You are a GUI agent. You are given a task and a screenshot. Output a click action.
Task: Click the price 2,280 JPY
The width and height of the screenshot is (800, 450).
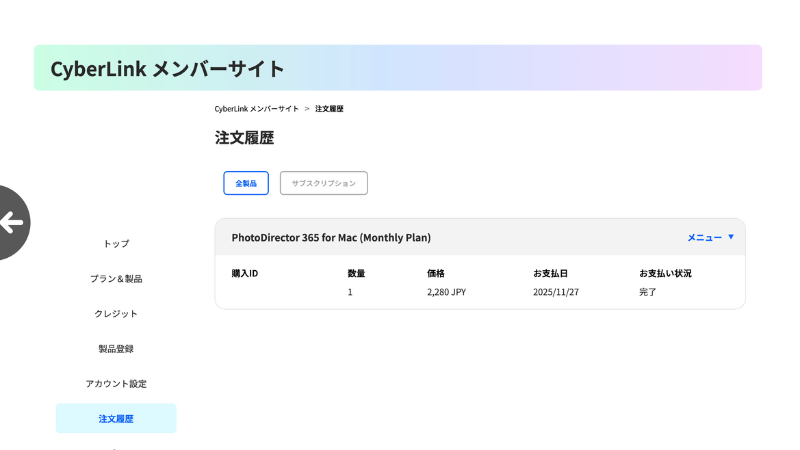446,292
